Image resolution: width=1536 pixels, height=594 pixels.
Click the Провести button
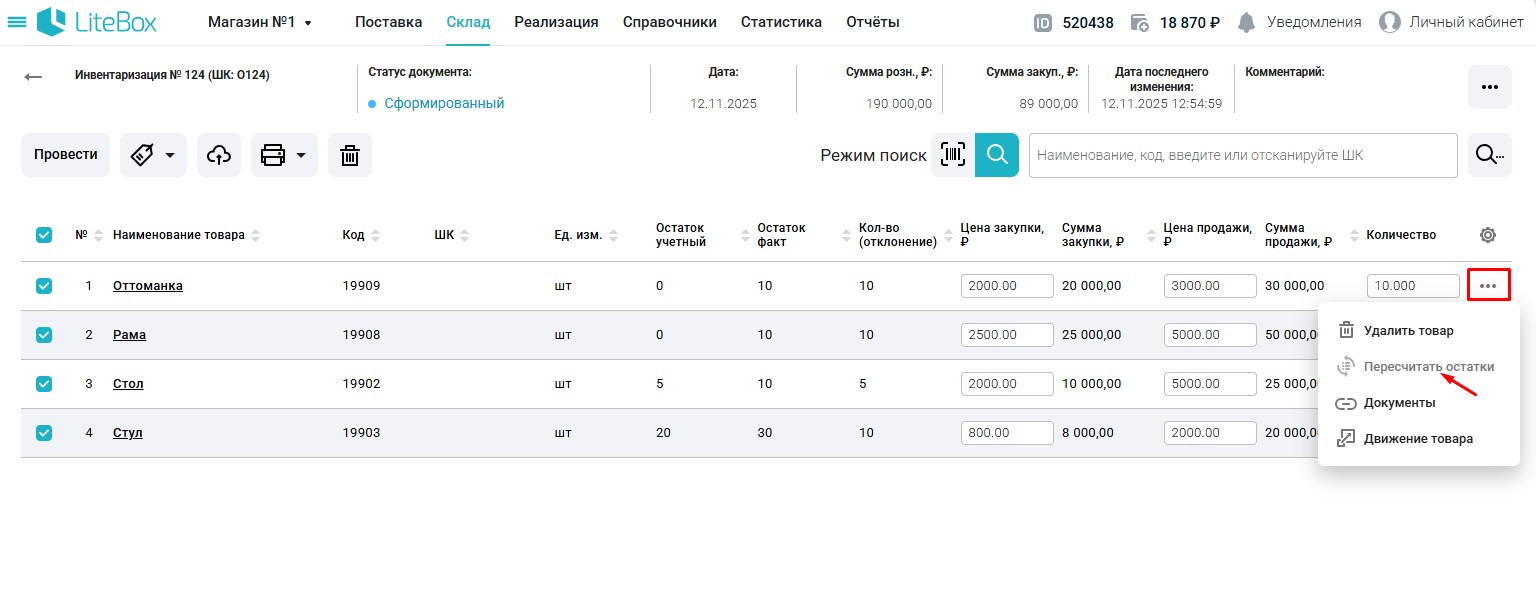65,155
